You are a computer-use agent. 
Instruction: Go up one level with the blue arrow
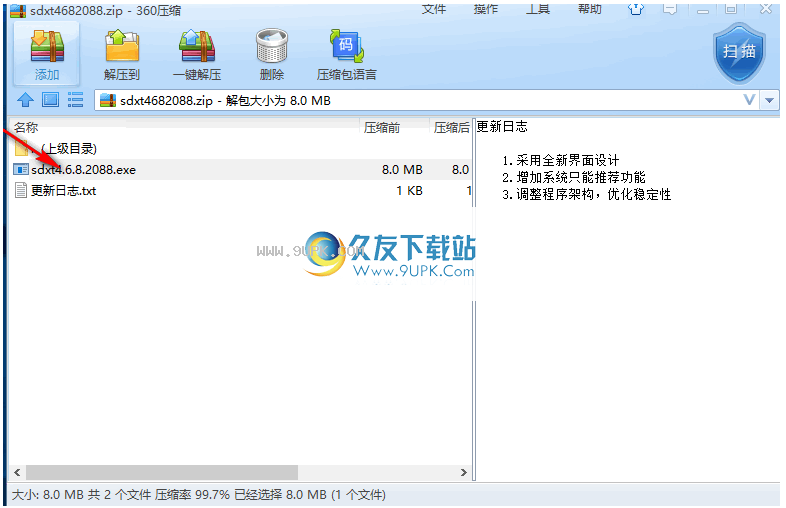[x=25, y=100]
